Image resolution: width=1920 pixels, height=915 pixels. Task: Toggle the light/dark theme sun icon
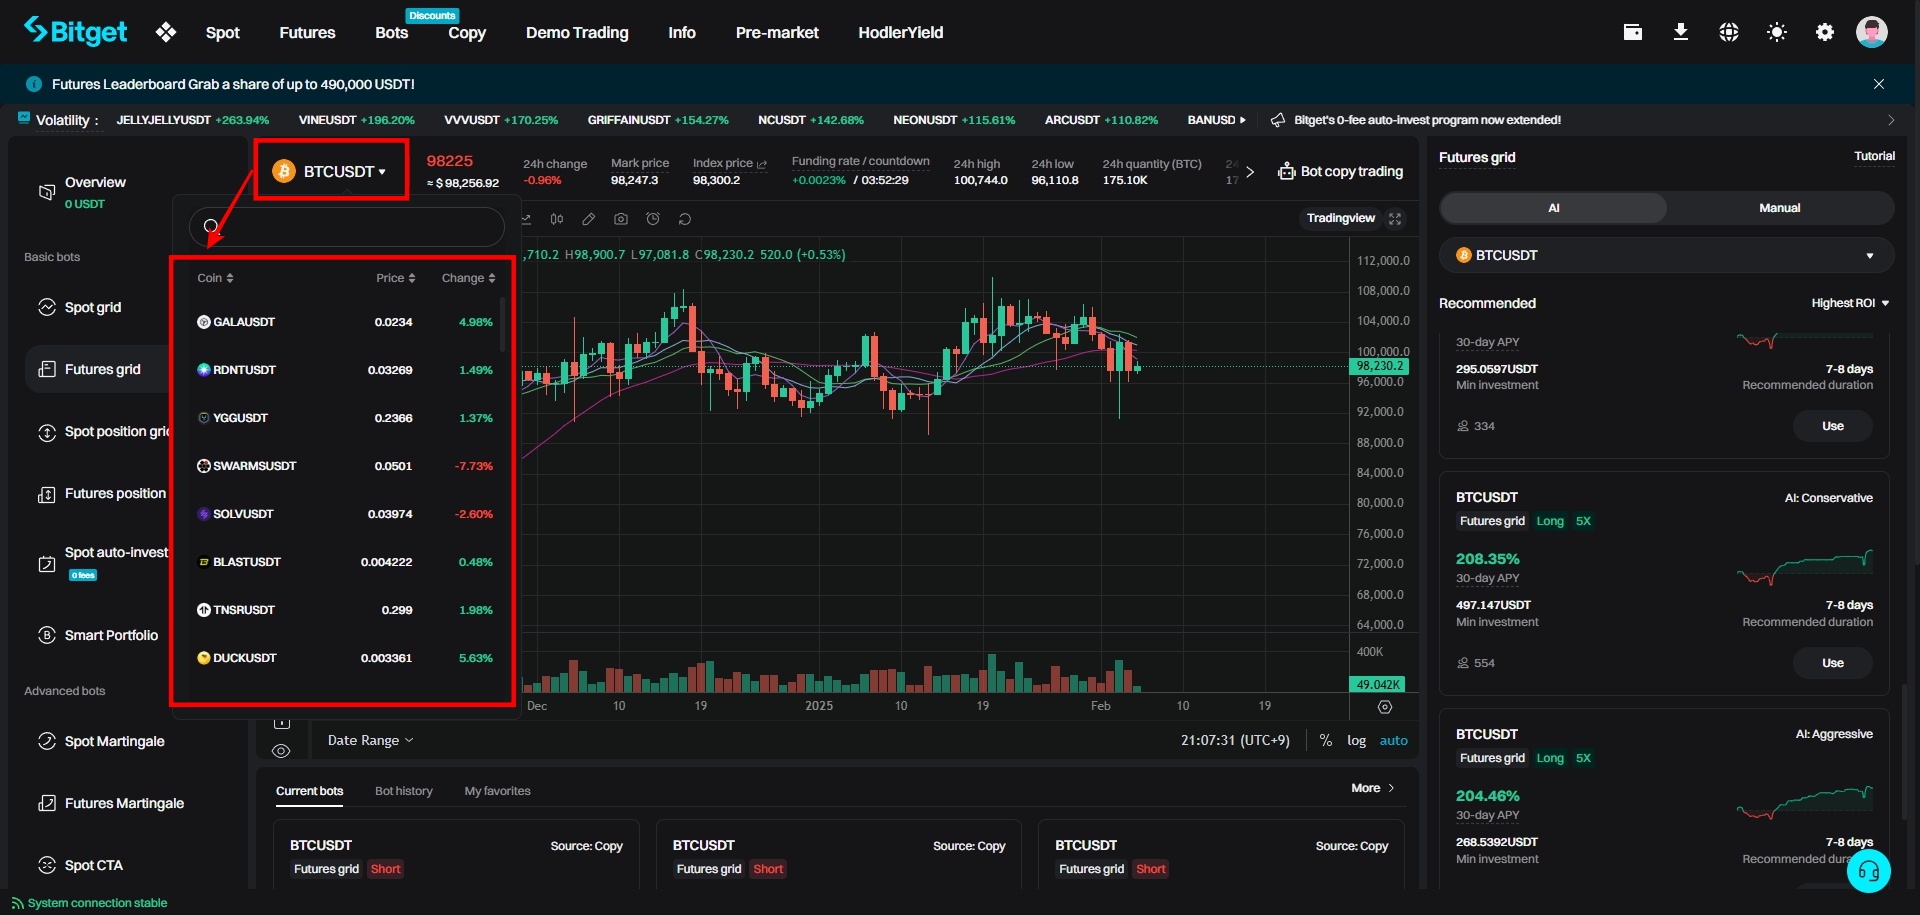(x=1777, y=32)
